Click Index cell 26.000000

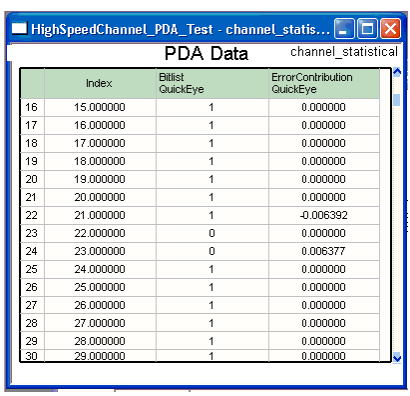click(100, 305)
